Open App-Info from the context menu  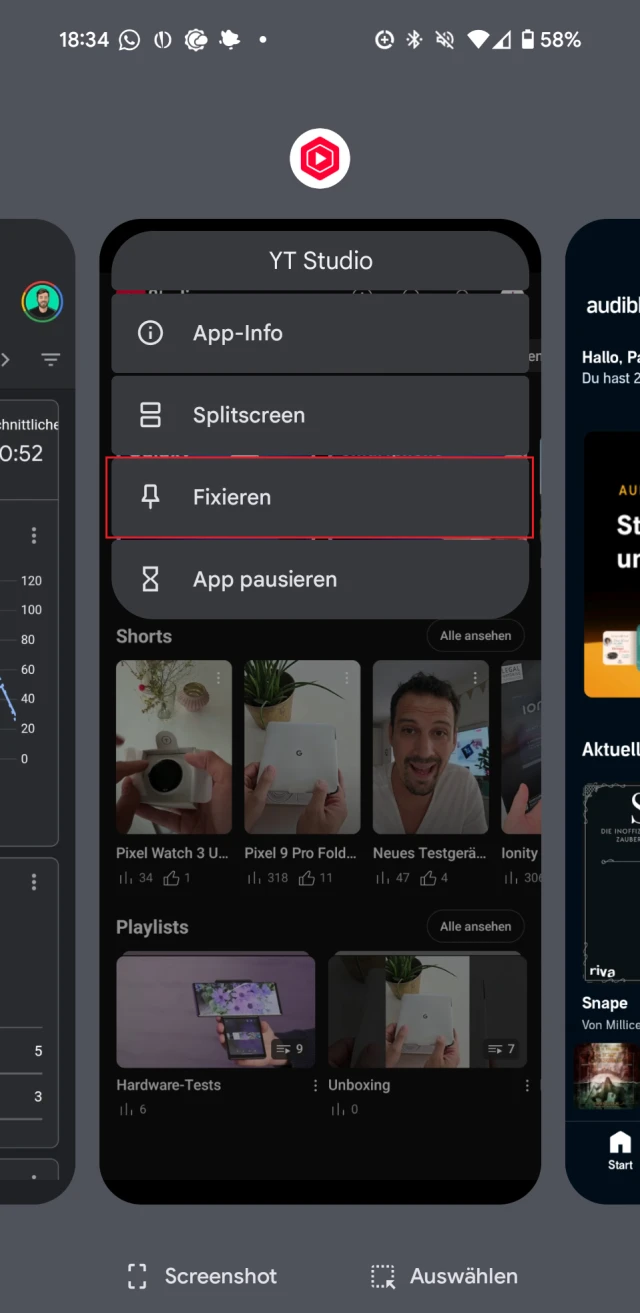click(320, 333)
